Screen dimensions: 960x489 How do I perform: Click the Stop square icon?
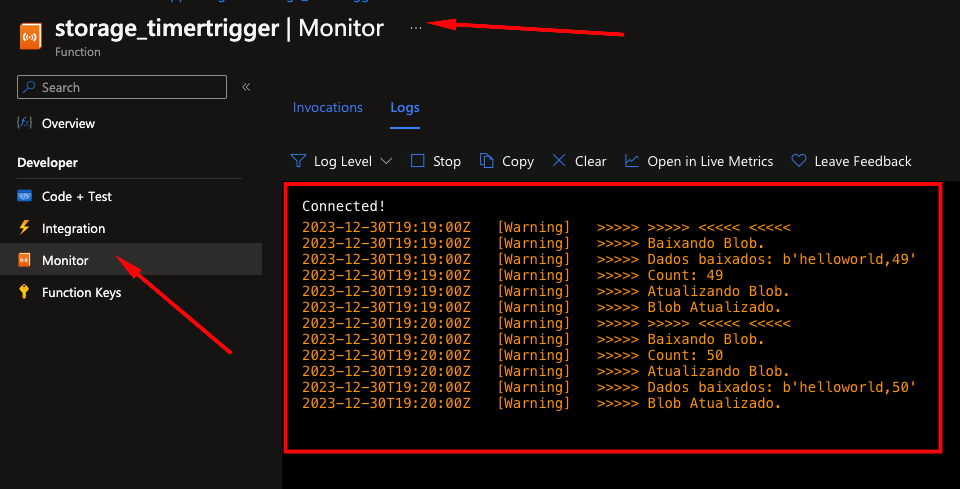[418, 161]
